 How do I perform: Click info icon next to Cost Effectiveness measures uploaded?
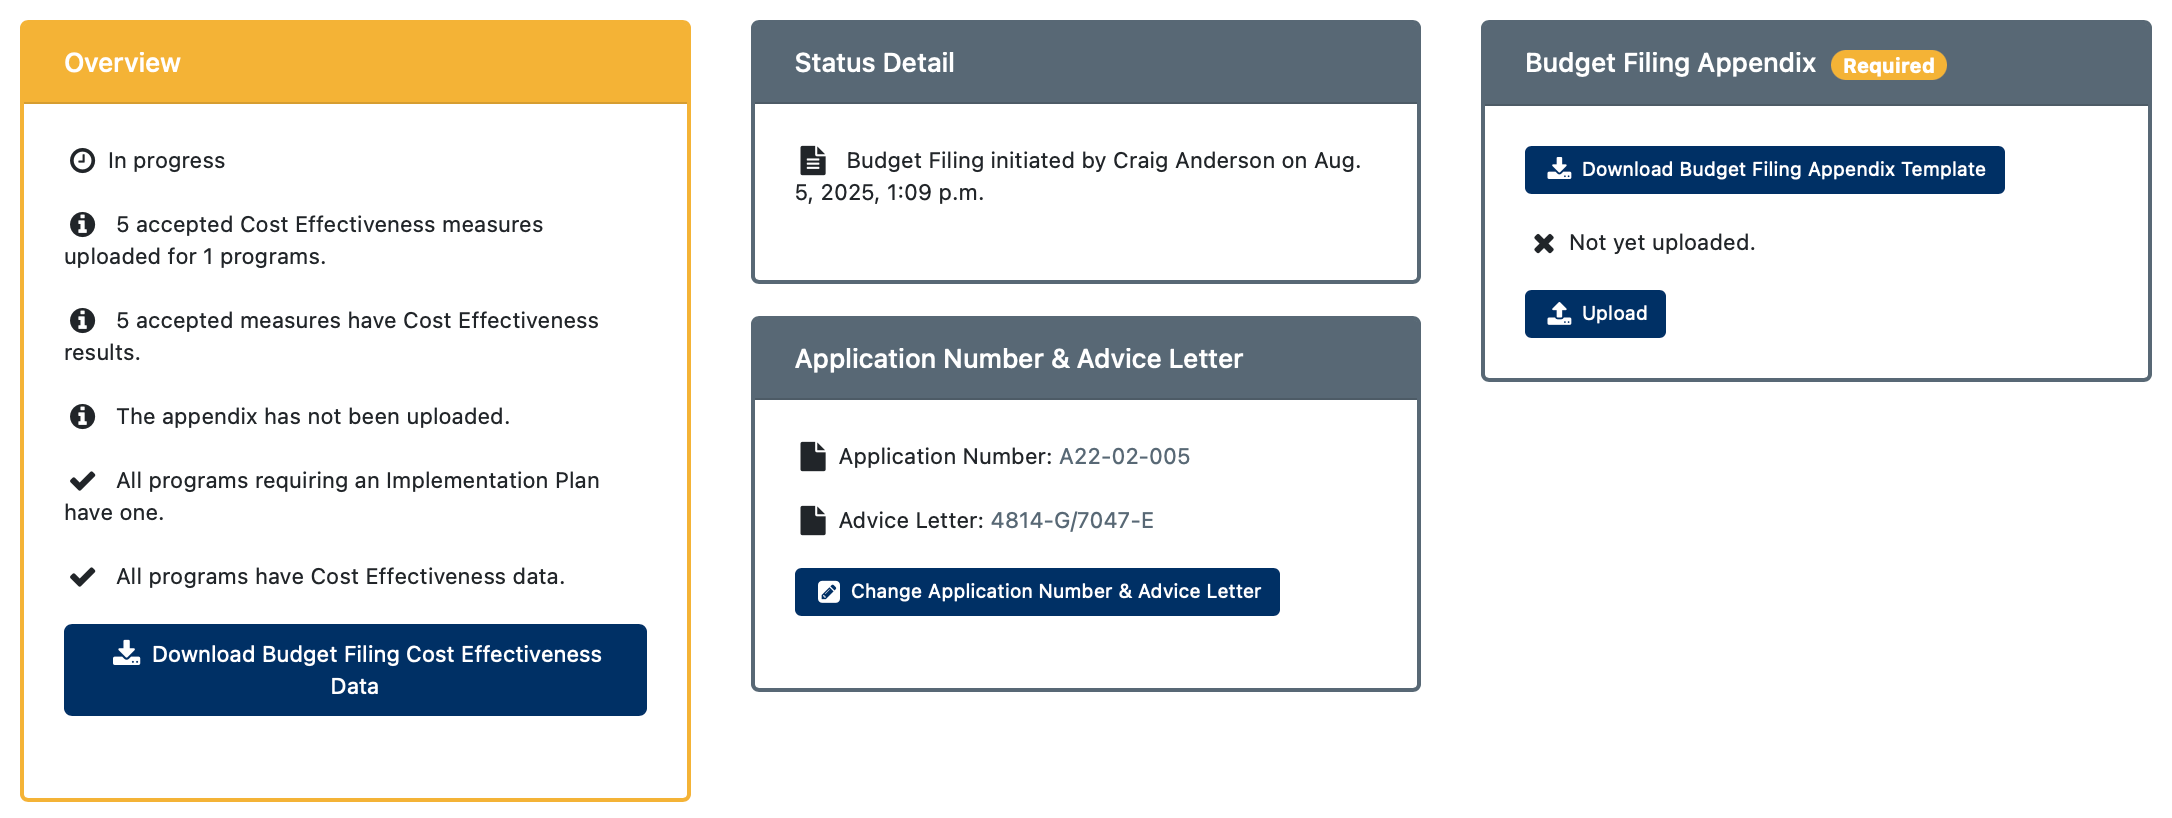82,224
